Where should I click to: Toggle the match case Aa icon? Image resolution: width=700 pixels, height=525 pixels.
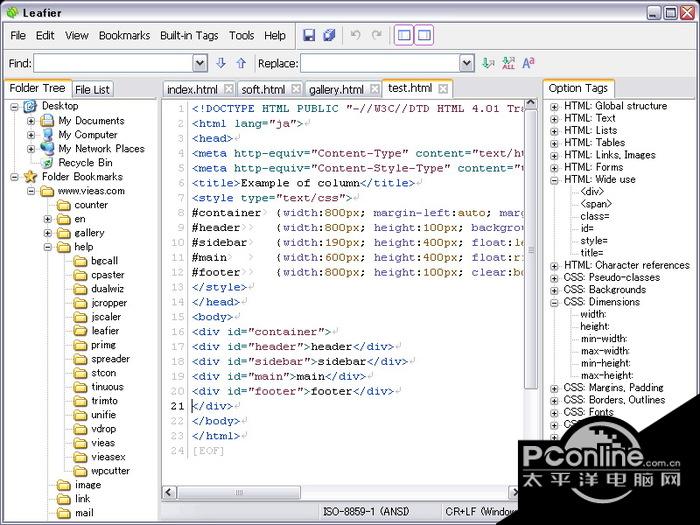click(x=528, y=63)
